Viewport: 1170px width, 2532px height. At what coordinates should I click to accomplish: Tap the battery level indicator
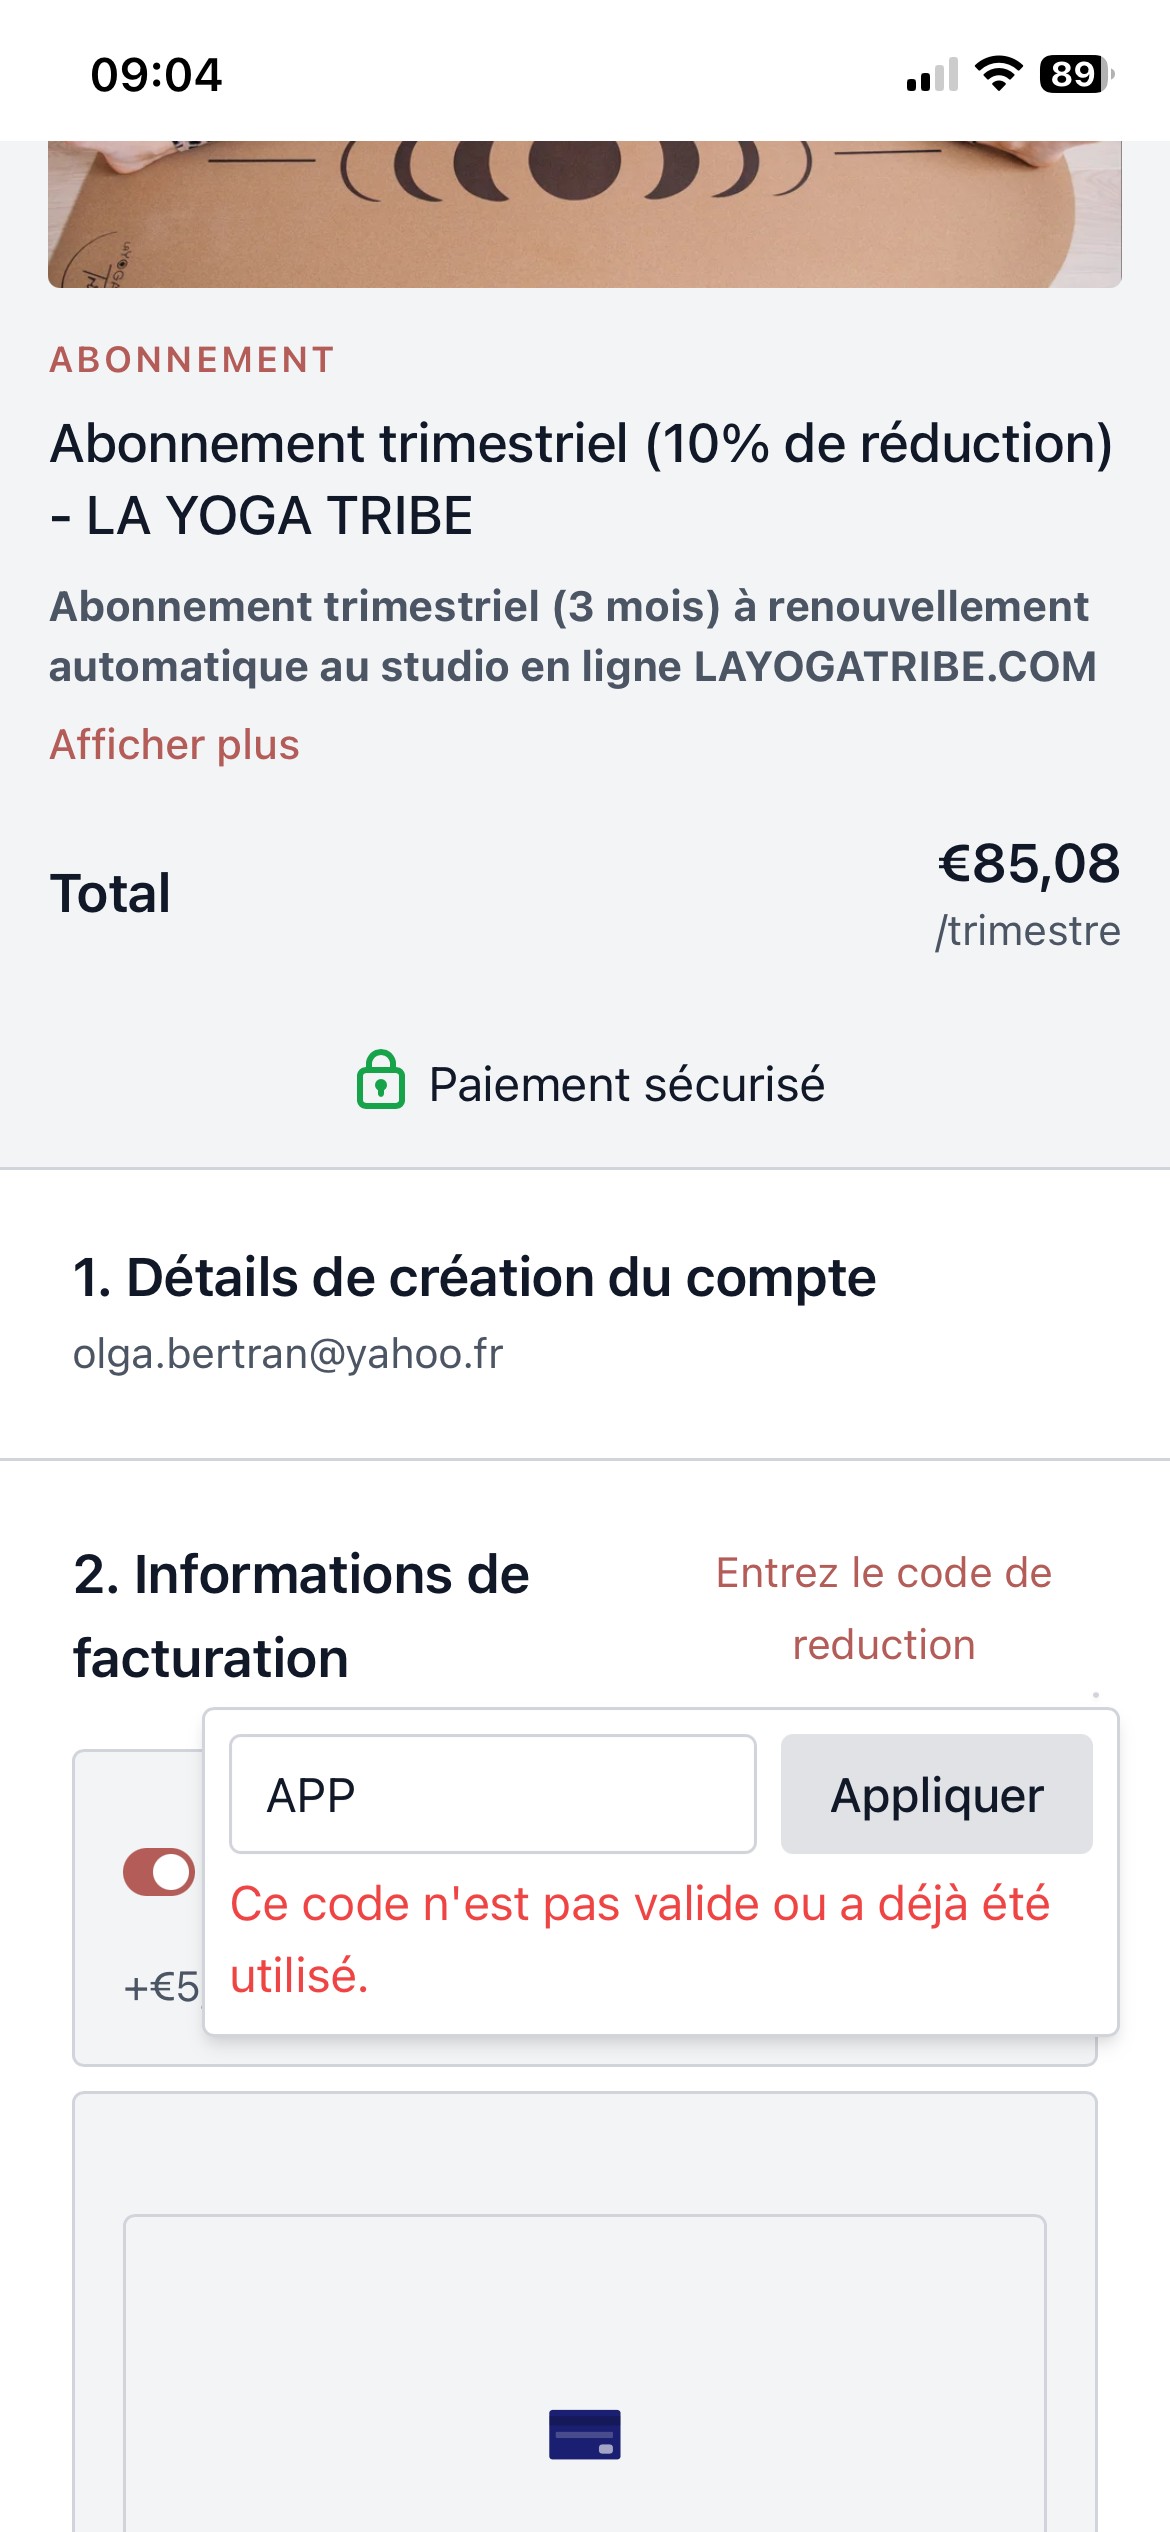[1076, 74]
